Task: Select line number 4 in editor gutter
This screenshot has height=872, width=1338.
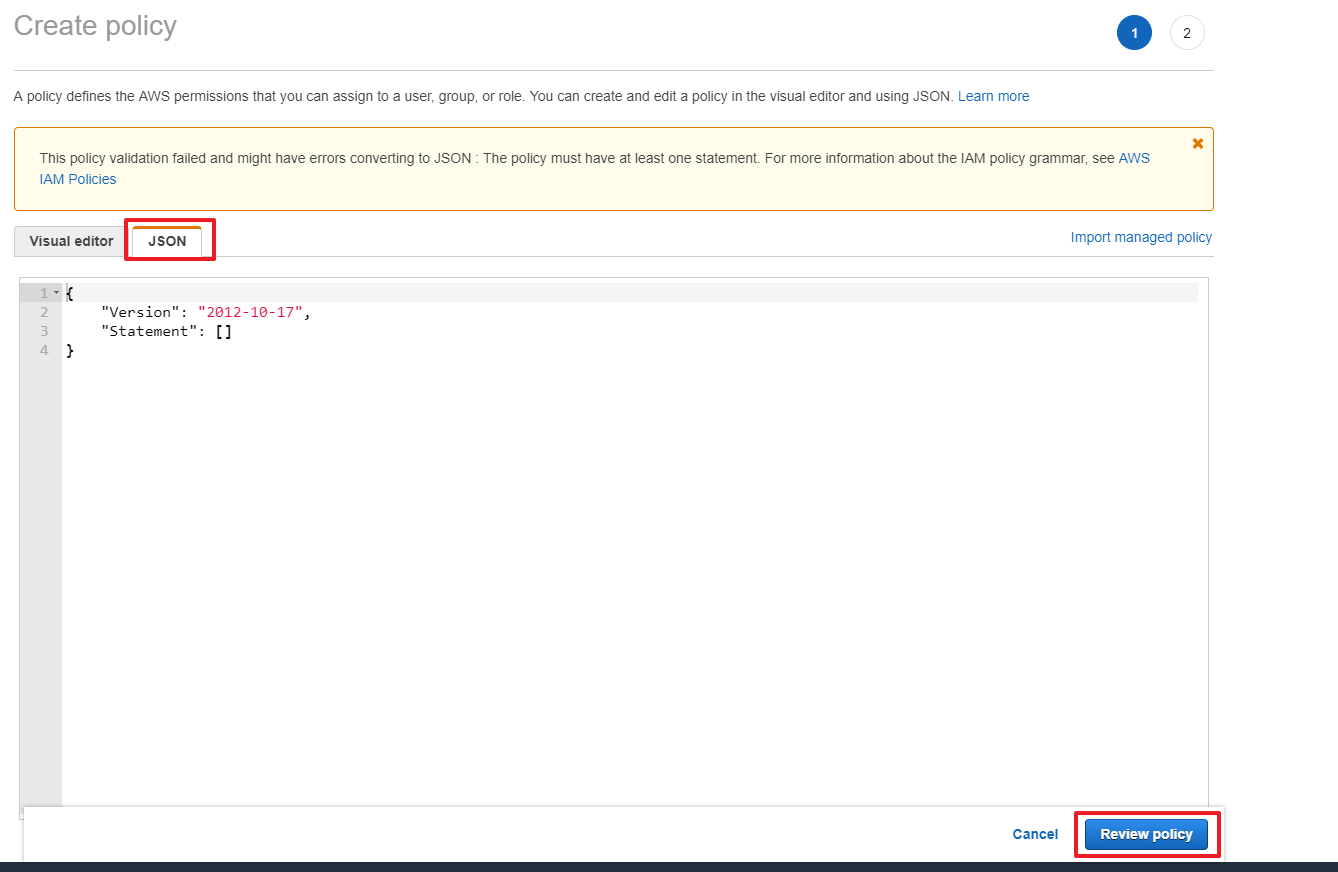Action: tap(44, 350)
